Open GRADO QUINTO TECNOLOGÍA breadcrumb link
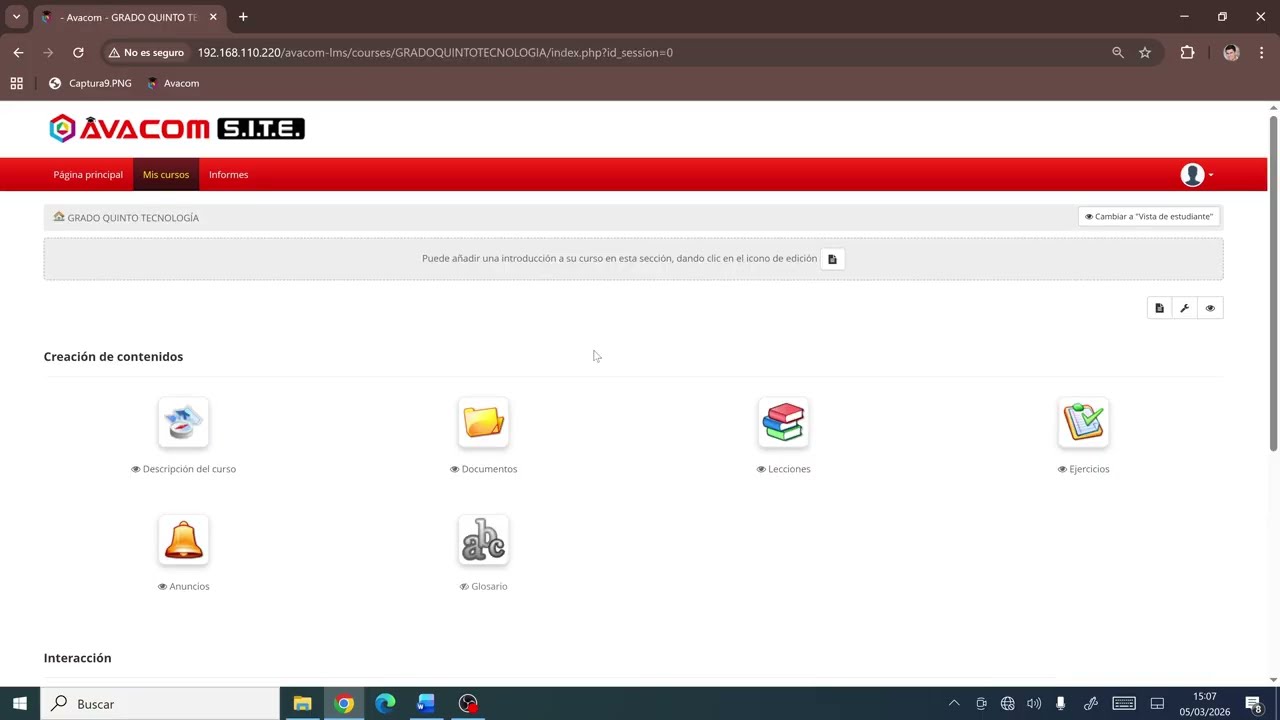This screenshot has width=1280, height=720. click(133, 218)
